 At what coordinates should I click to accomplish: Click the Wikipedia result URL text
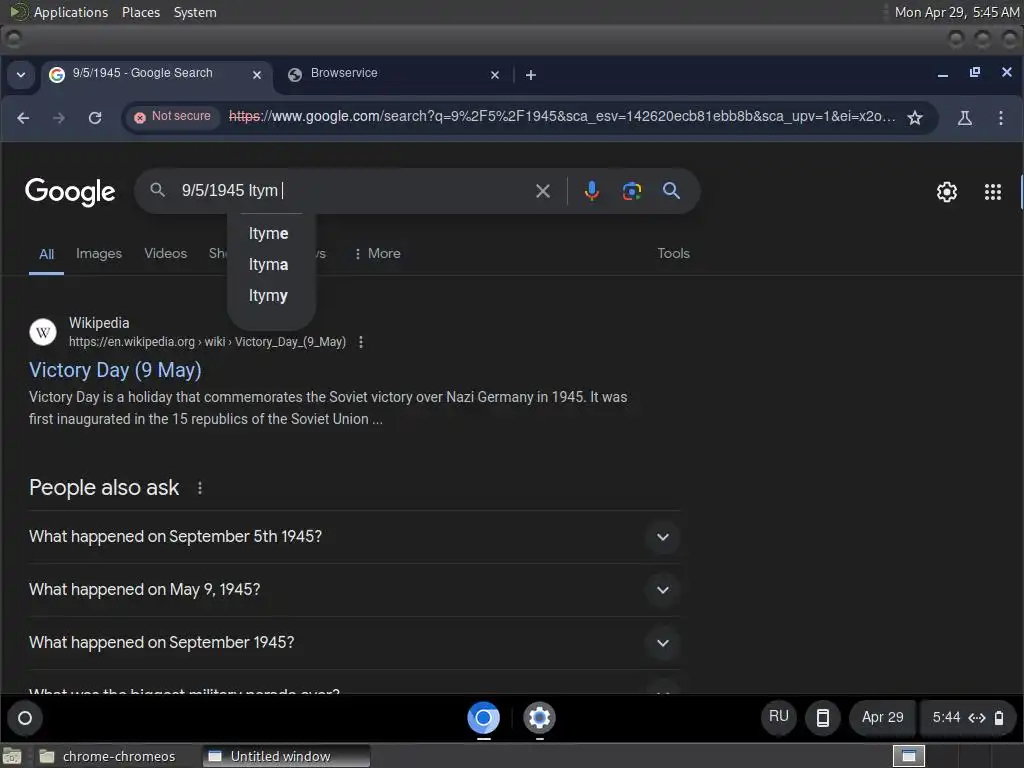coord(207,342)
